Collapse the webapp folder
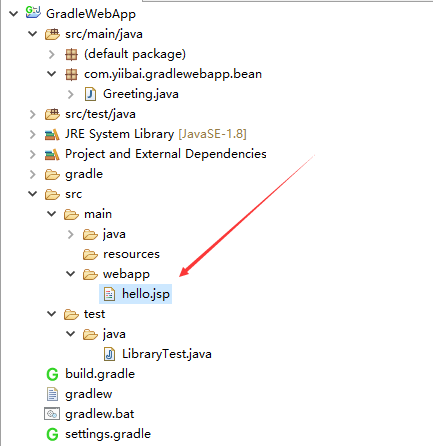This screenshot has height=446, width=433. coord(71,274)
